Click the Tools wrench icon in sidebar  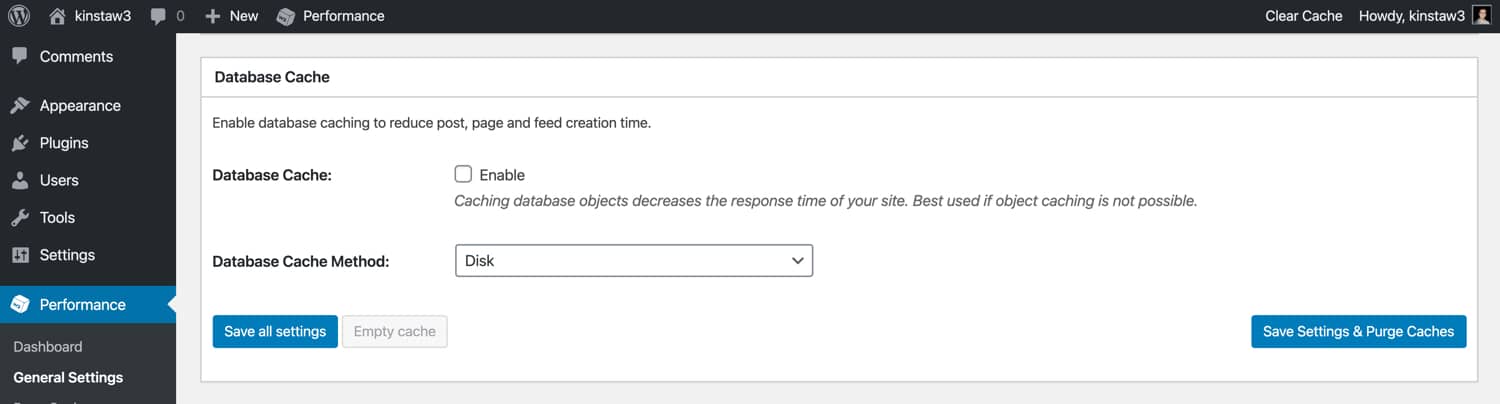coord(20,218)
